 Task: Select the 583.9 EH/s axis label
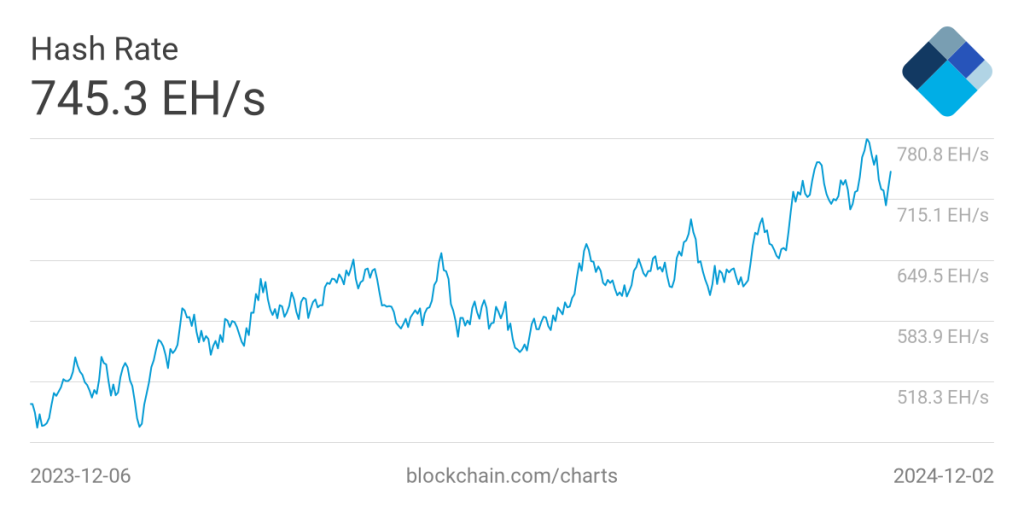[x=943, y=336]
